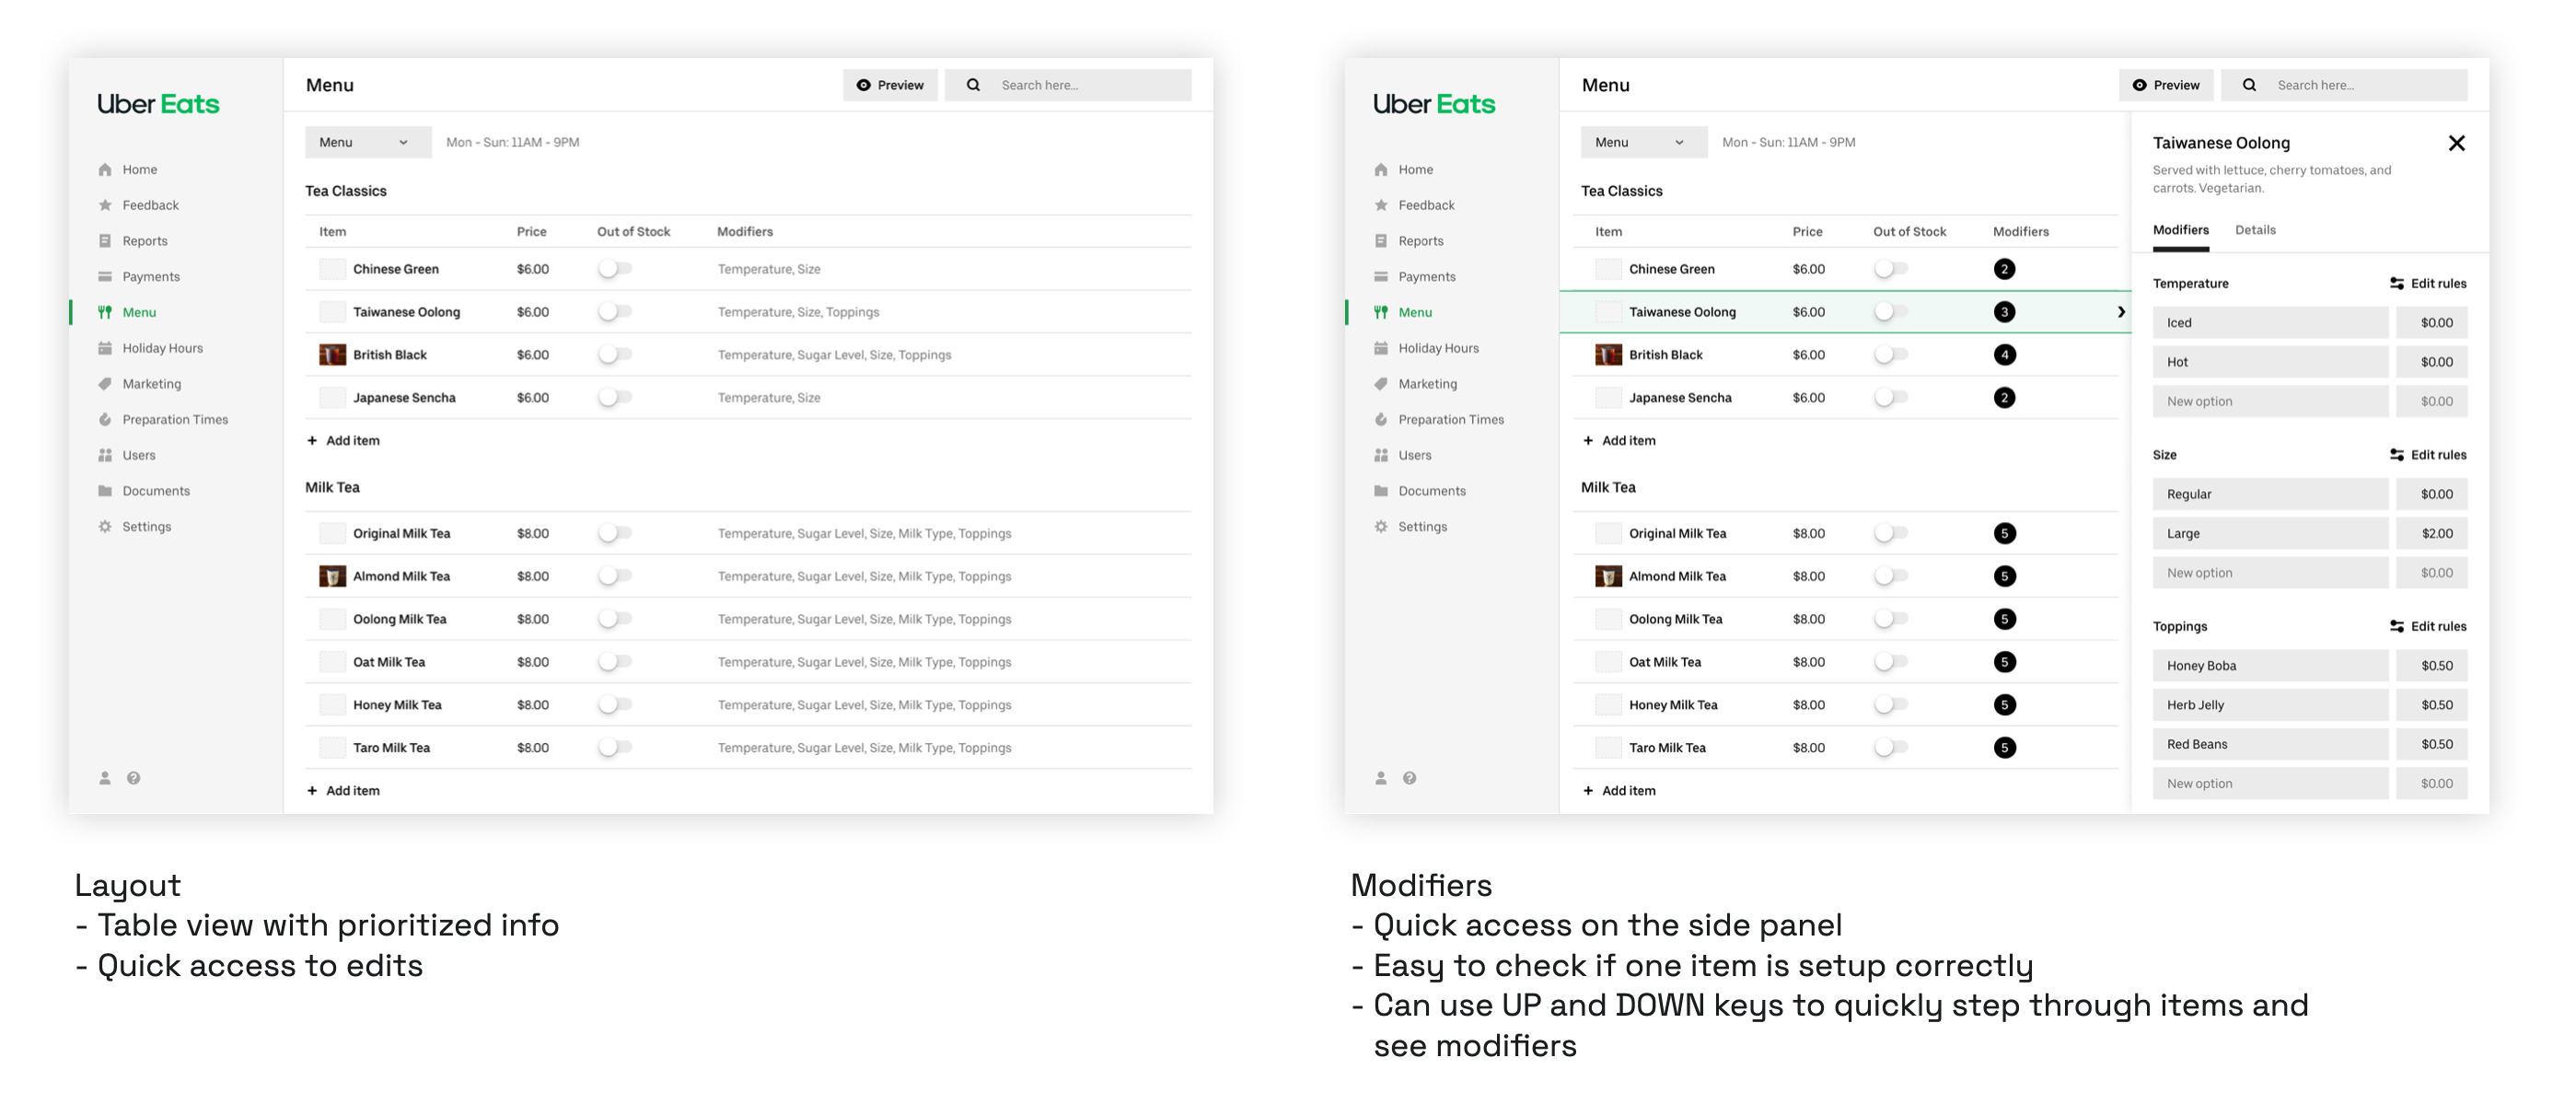Open the right panel Menu dropdown
2576x1116 pixels.
(1643, 141)
